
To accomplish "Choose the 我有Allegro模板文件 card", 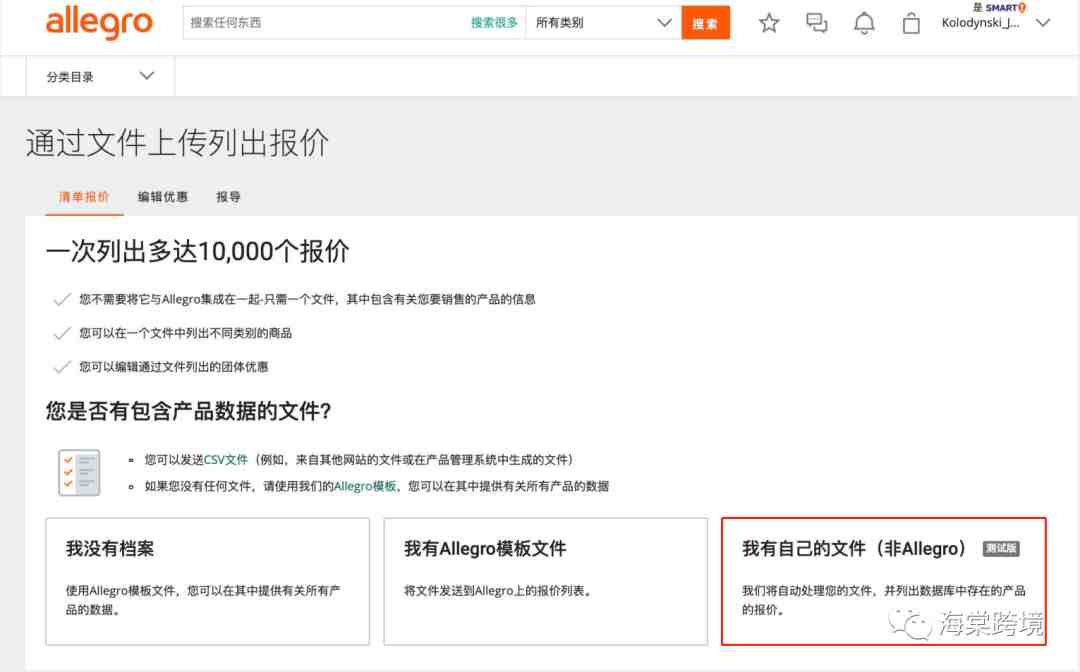I will (x=546, y=582).
